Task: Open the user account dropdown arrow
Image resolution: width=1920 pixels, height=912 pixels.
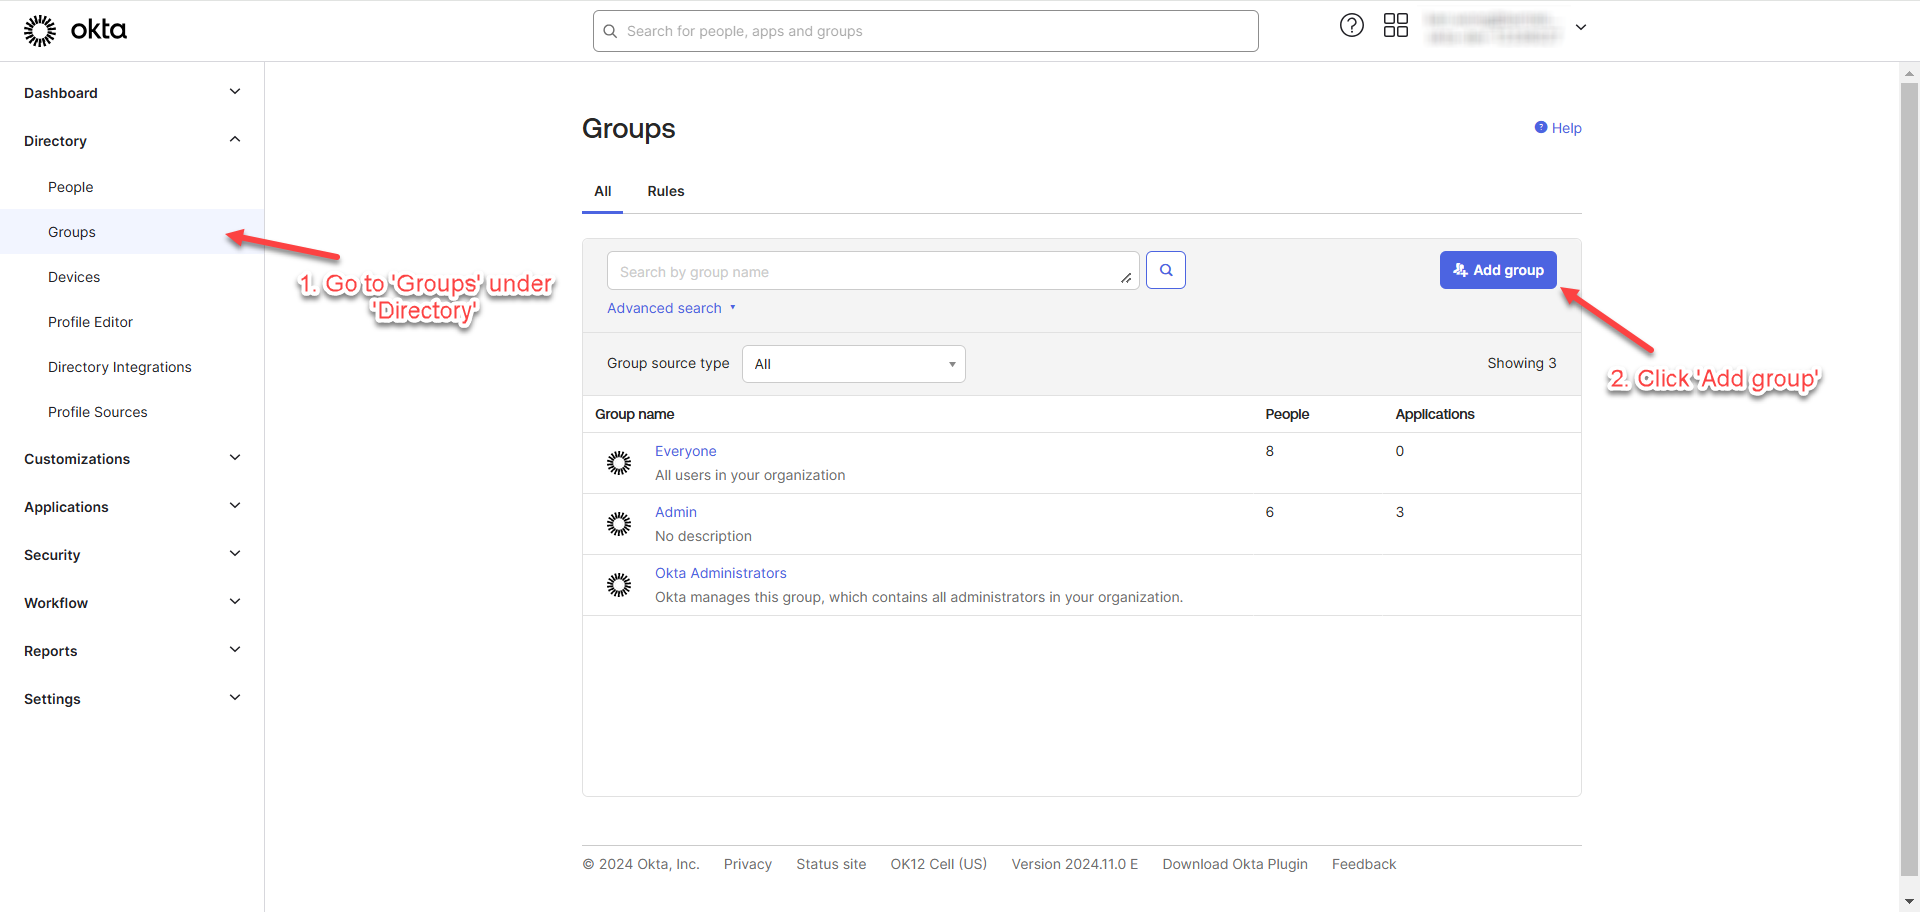Action: click(x=1581, y=27)
